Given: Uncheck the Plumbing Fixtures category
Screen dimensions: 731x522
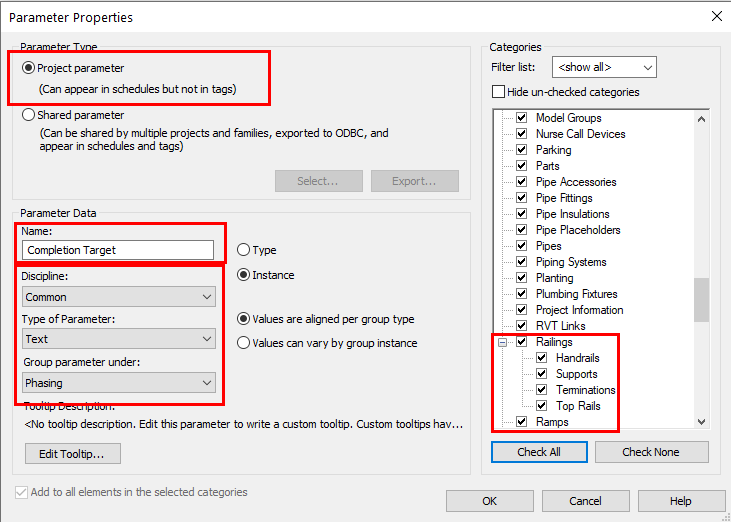Looking at the screenshot, I should pyautogui.click(x=521, y=294).
